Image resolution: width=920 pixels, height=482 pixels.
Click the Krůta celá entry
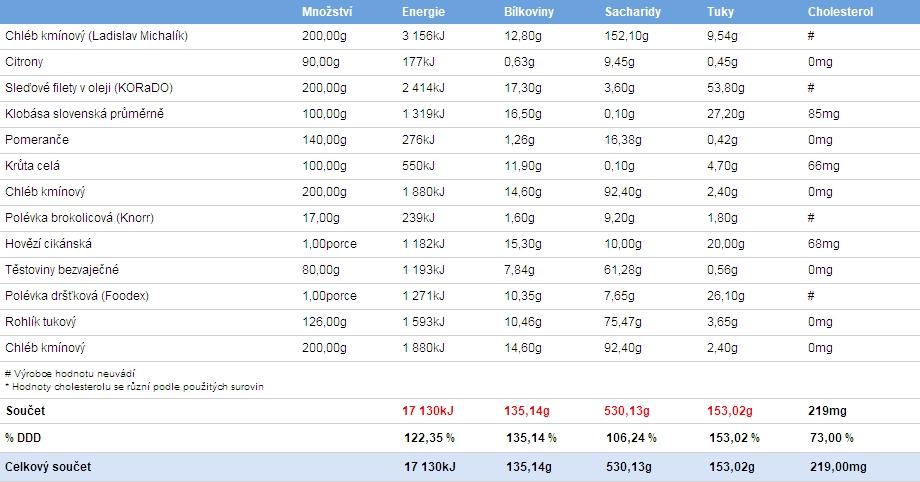coord(33,166)
